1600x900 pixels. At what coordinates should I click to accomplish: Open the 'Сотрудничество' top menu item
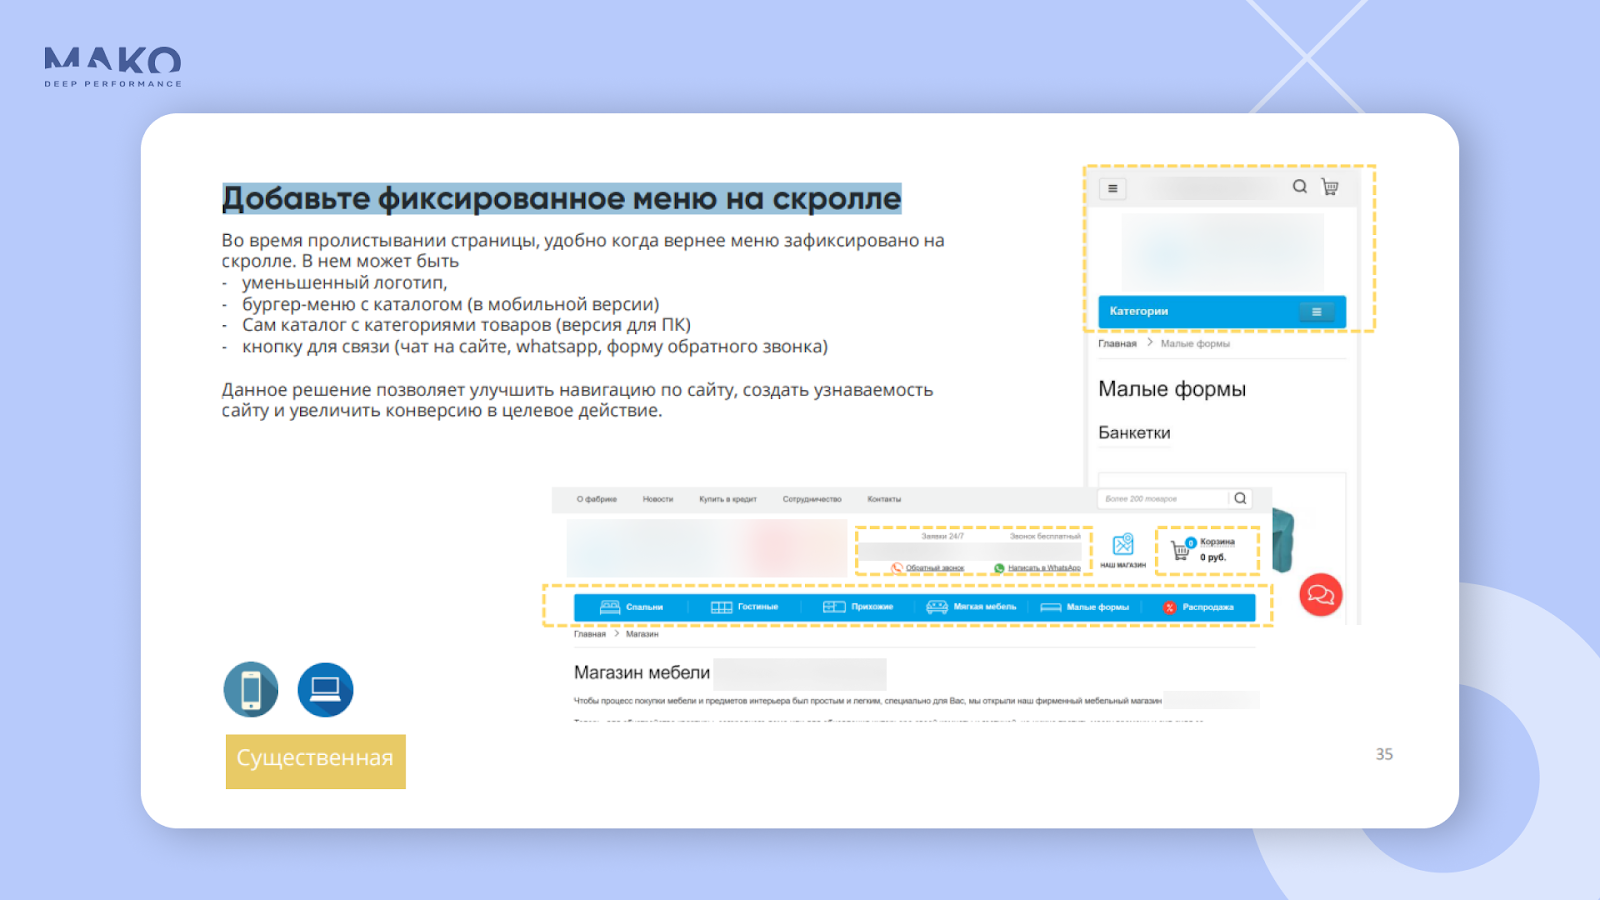click(812, 499)
